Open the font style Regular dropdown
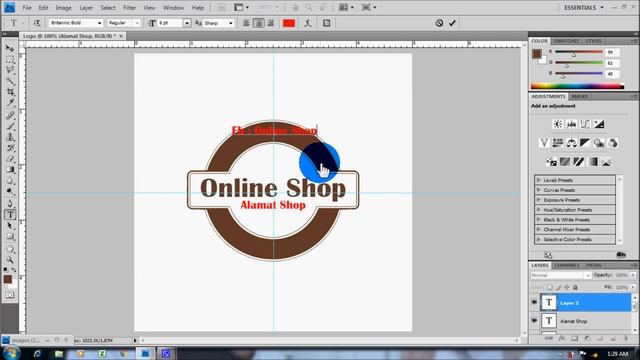The height and width of the screenshot is (360, 640). click(137, 23)
